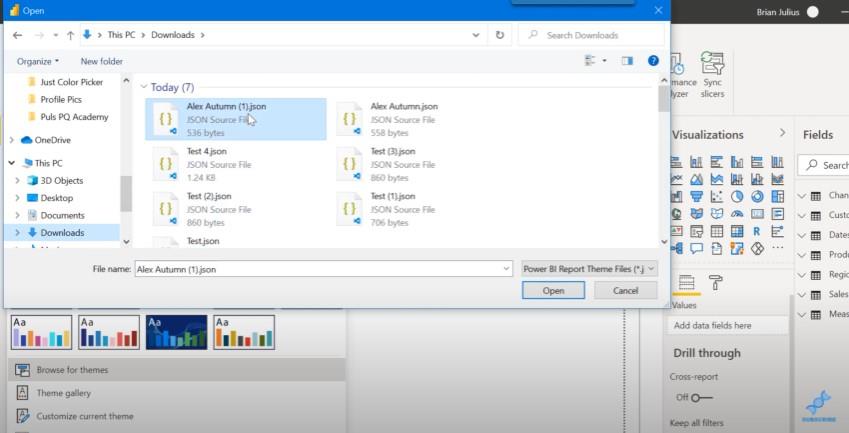Screen dimensions: 849x433
Task: Open the file type filter dropdown
Action: pos(589,268)
